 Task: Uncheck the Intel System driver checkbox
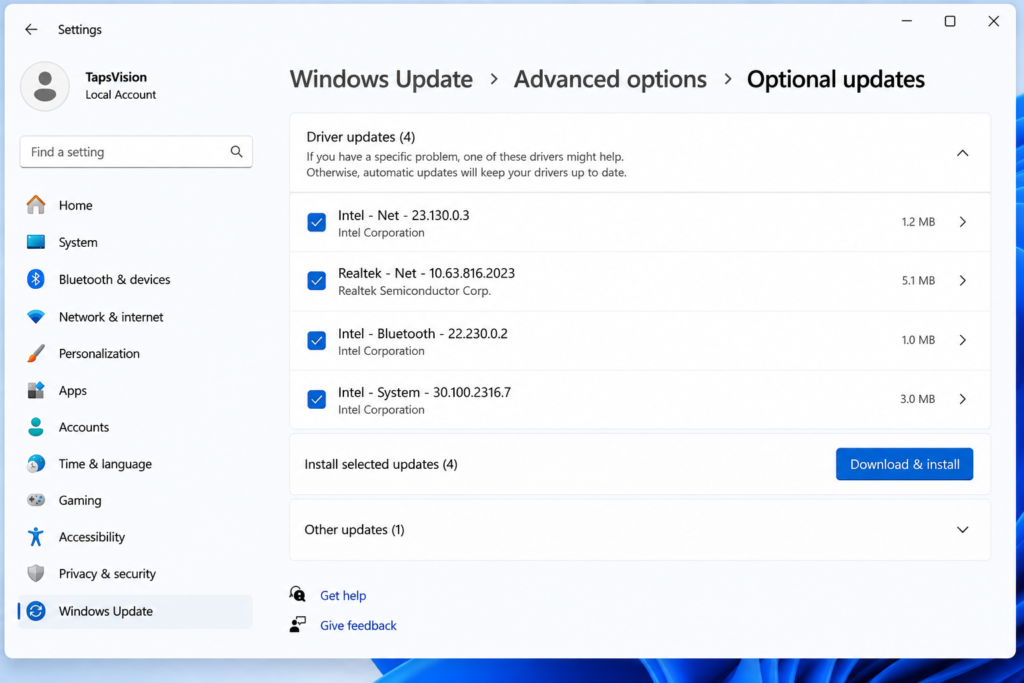tap(317, 399)
